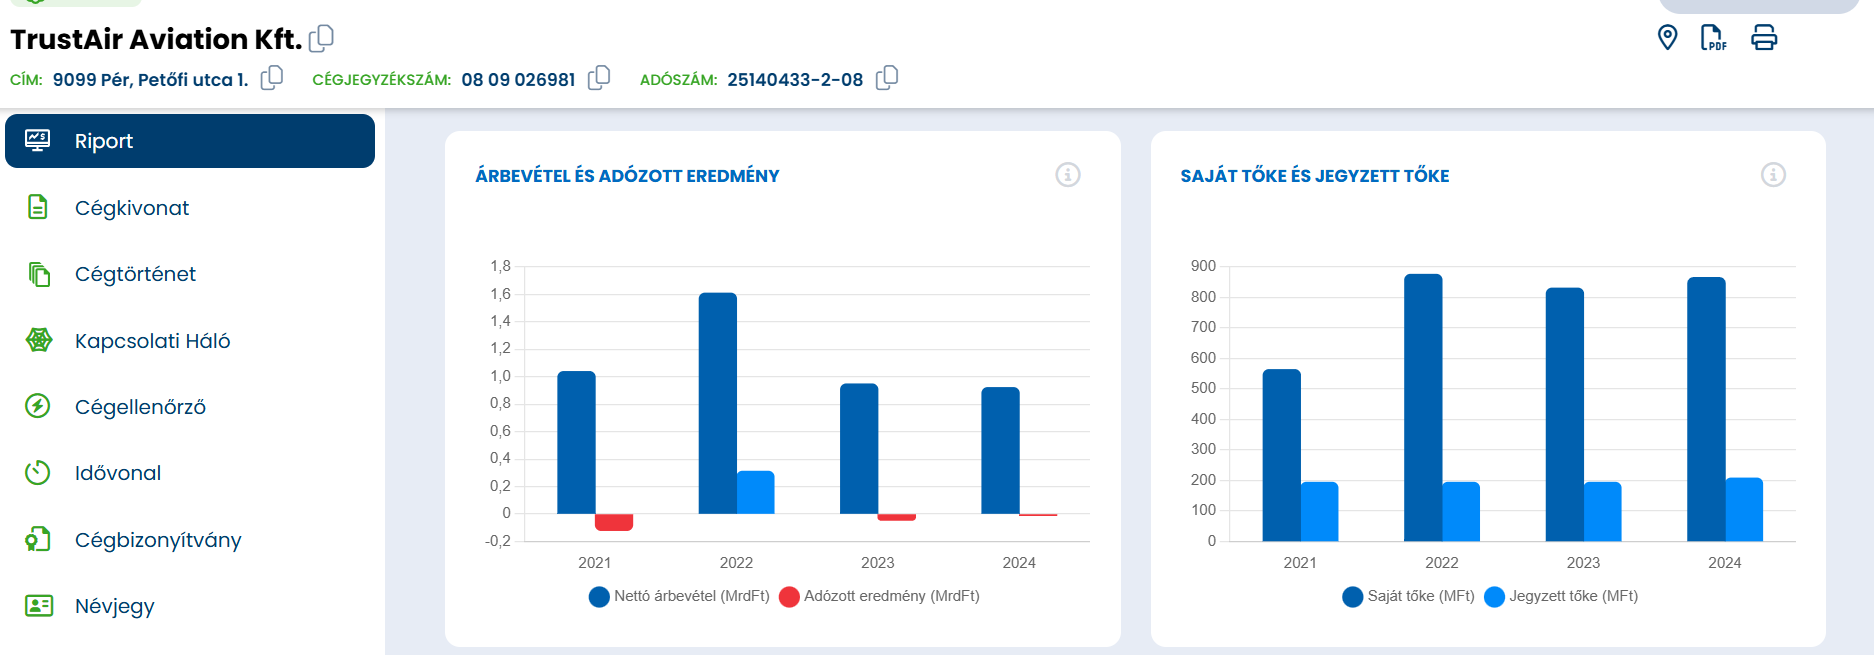Copy the address 9099 Pér, Petőfi utca 1.
Screen dimensions: 1874x655
272,78
